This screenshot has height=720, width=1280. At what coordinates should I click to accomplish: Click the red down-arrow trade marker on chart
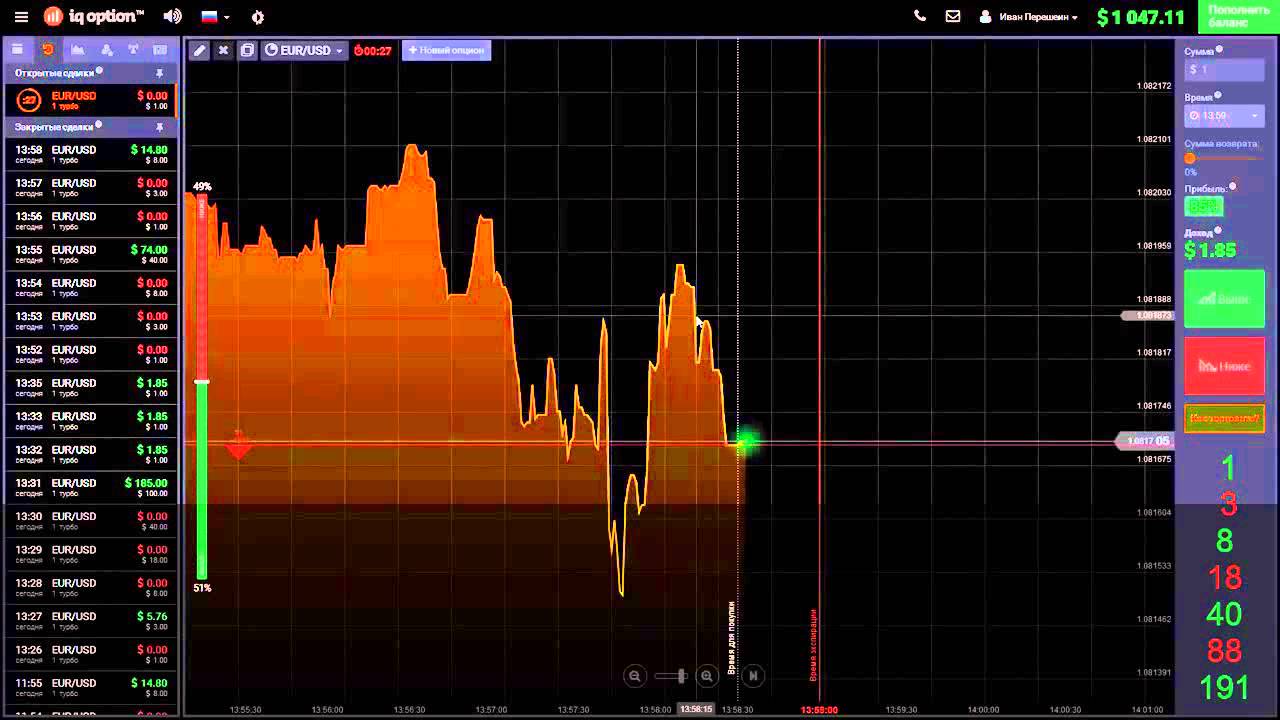tap(238, 445)
